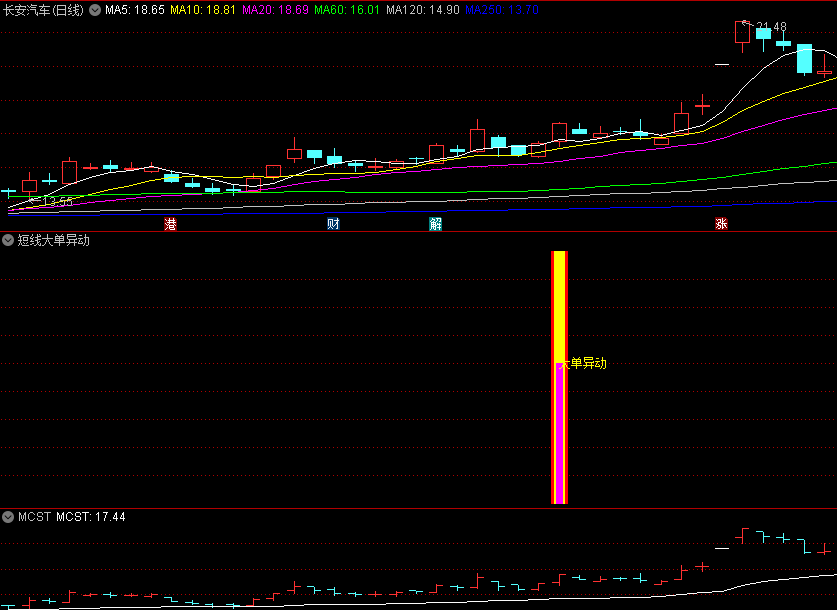Click the blue 财 event marker icon
This screenshot has height=610, width=837.
(333, 224)
